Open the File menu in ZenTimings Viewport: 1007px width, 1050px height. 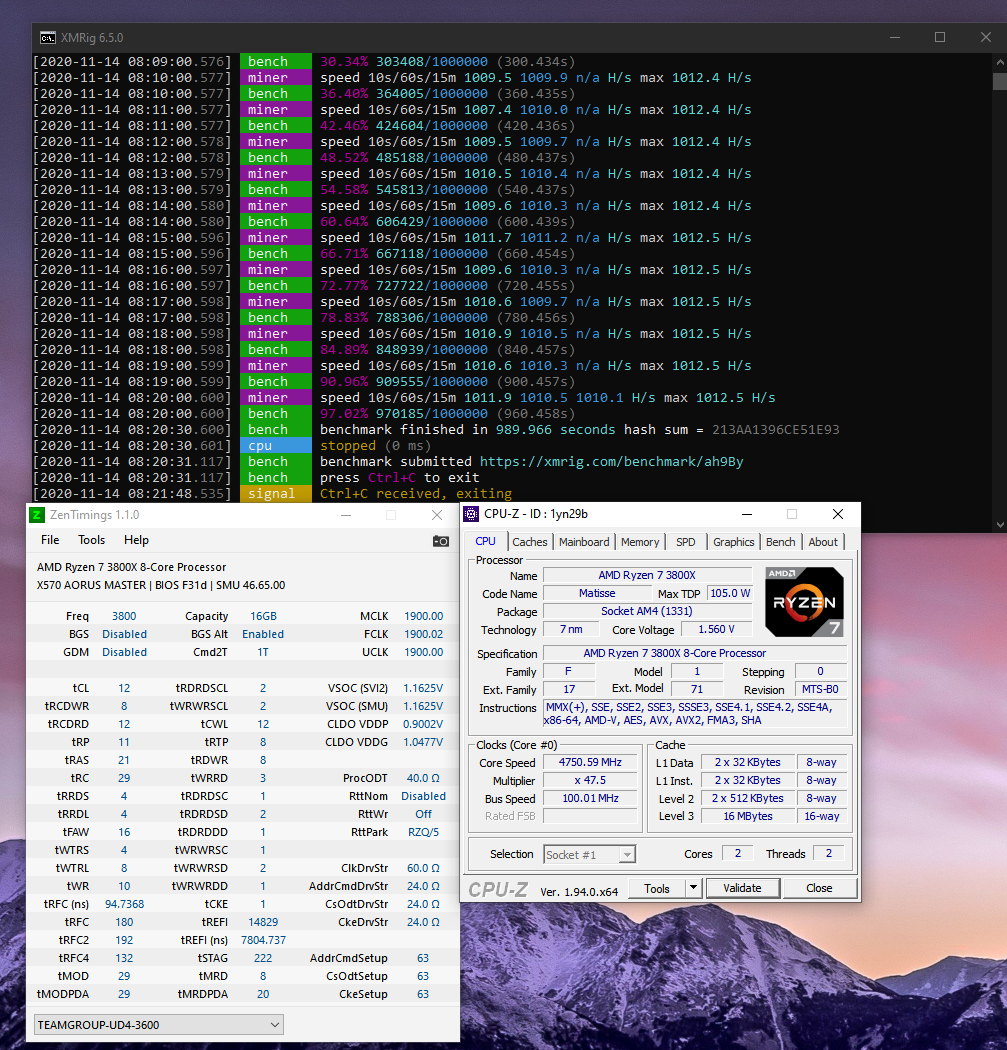pyautogui.click(x=50, y=540)
